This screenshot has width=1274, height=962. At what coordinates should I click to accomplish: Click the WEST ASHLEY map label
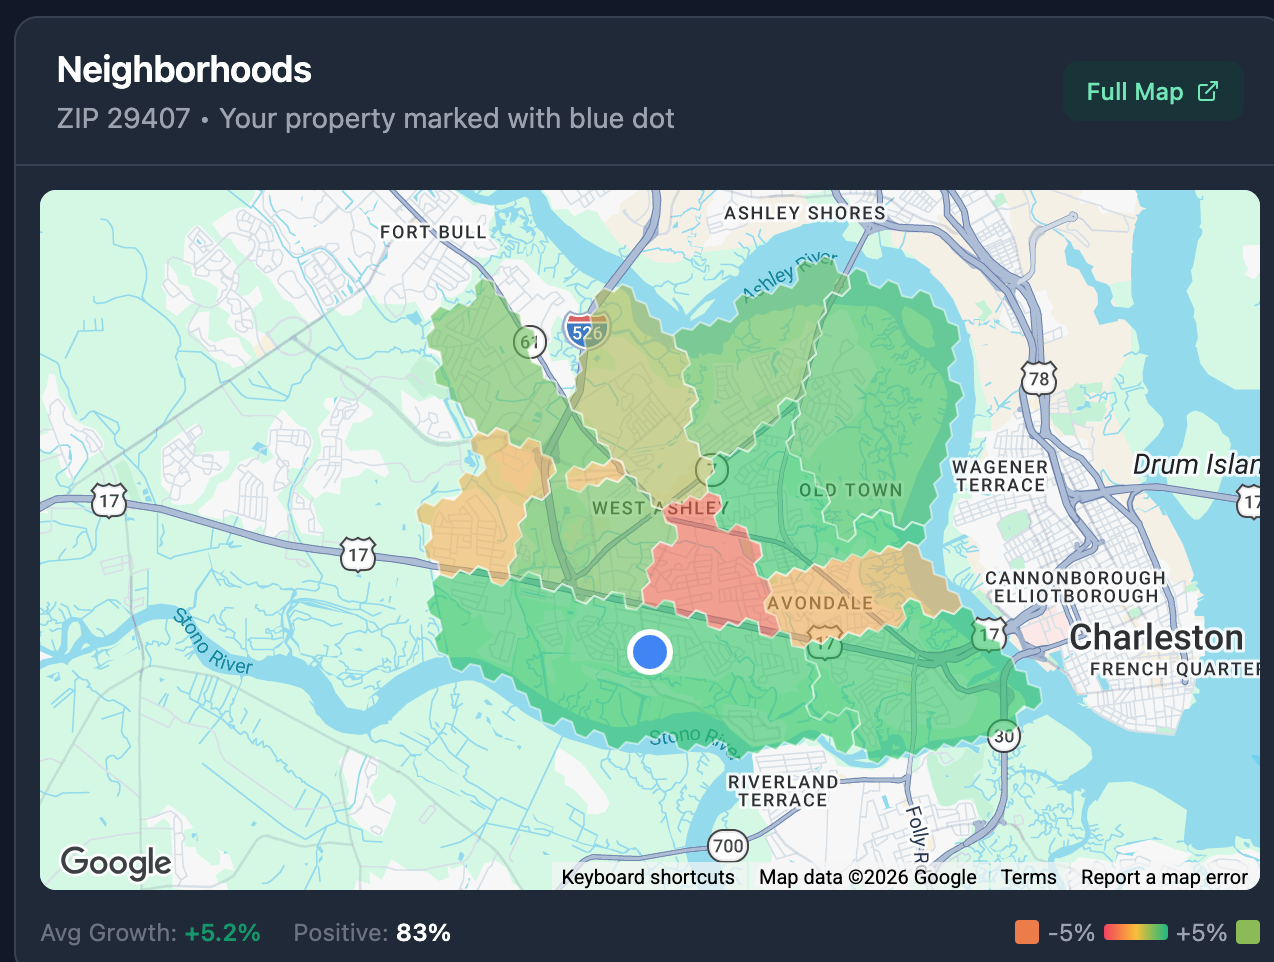click(660, 508)
